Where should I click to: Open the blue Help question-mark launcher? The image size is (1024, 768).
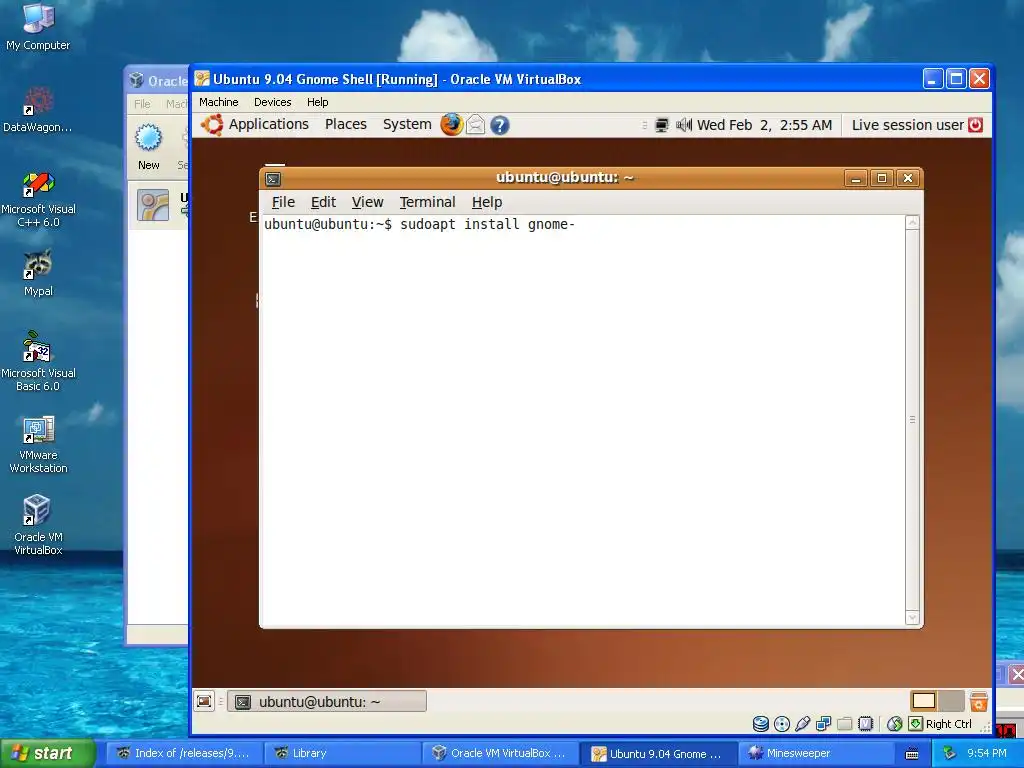point(500,125)
